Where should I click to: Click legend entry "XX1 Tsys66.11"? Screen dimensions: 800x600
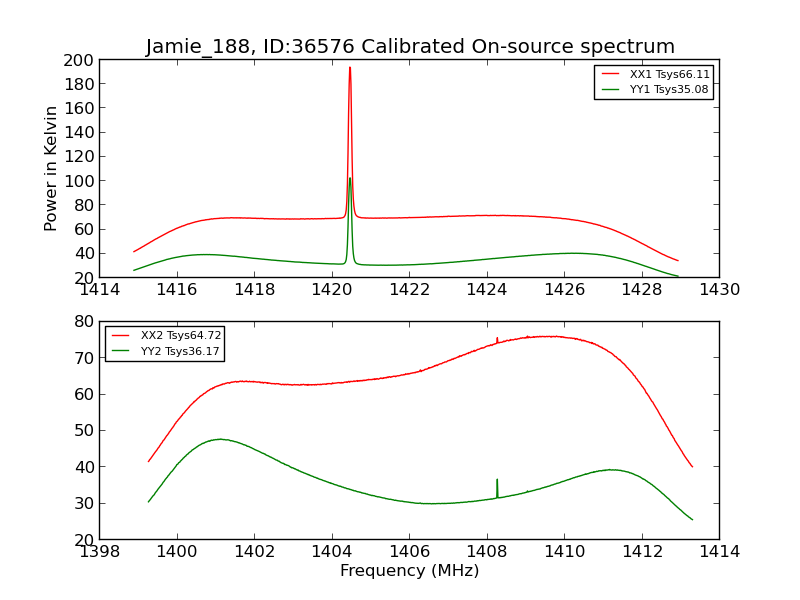(669, 74)
